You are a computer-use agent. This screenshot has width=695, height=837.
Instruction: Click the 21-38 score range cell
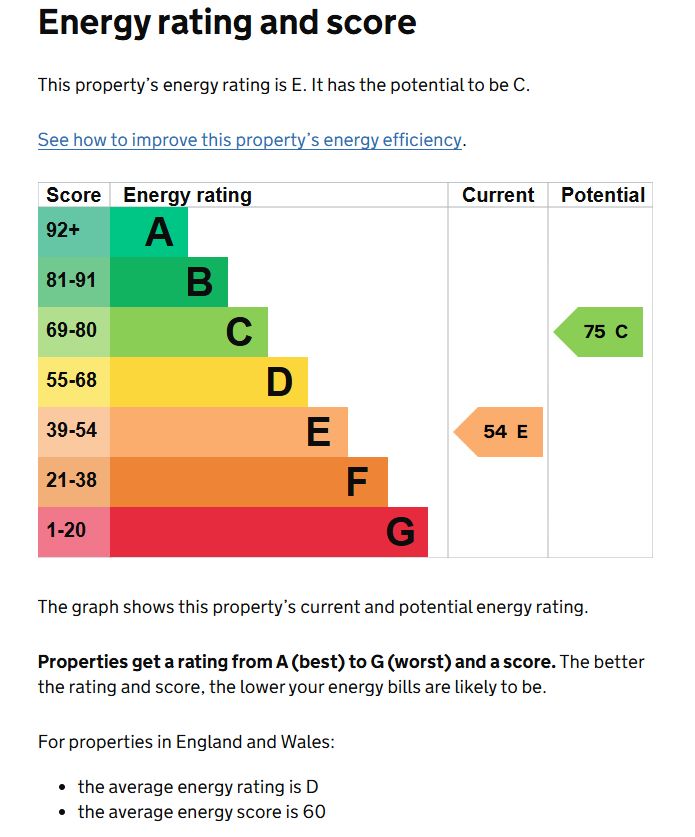[x=73, y=482]
